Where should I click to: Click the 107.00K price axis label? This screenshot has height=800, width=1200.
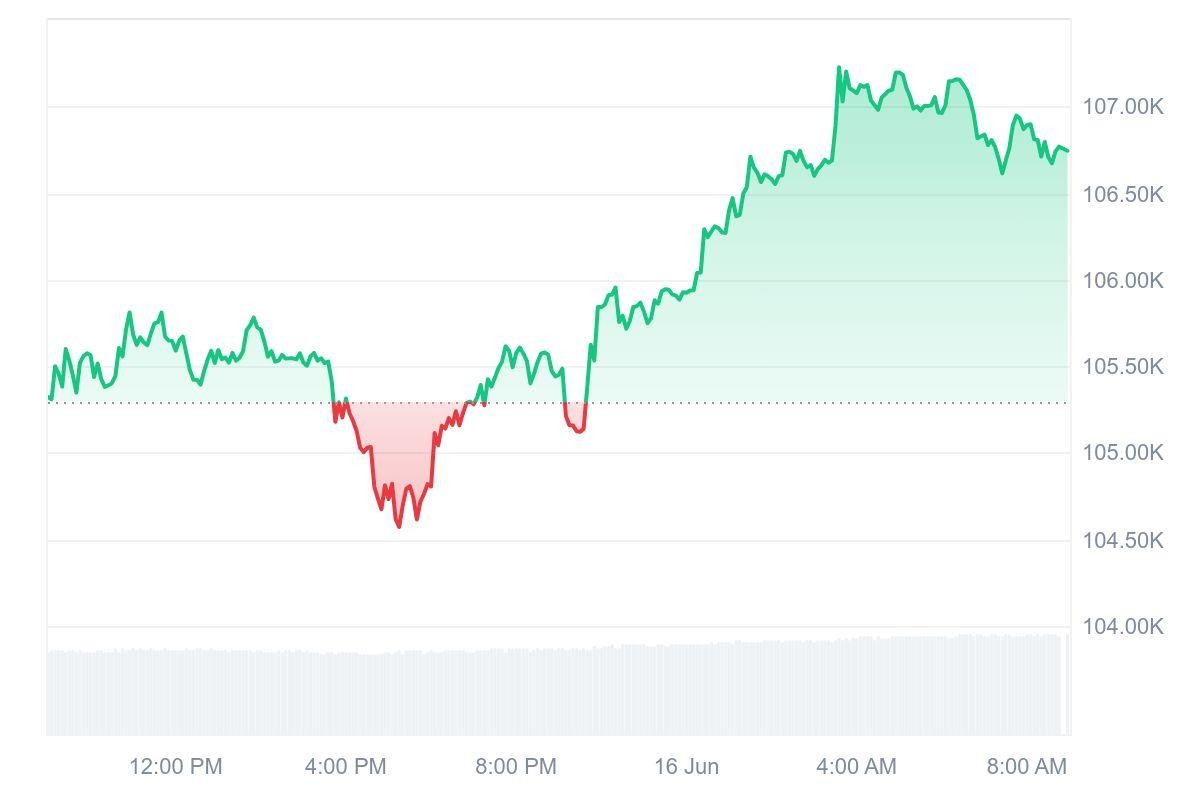point(1123,107)
